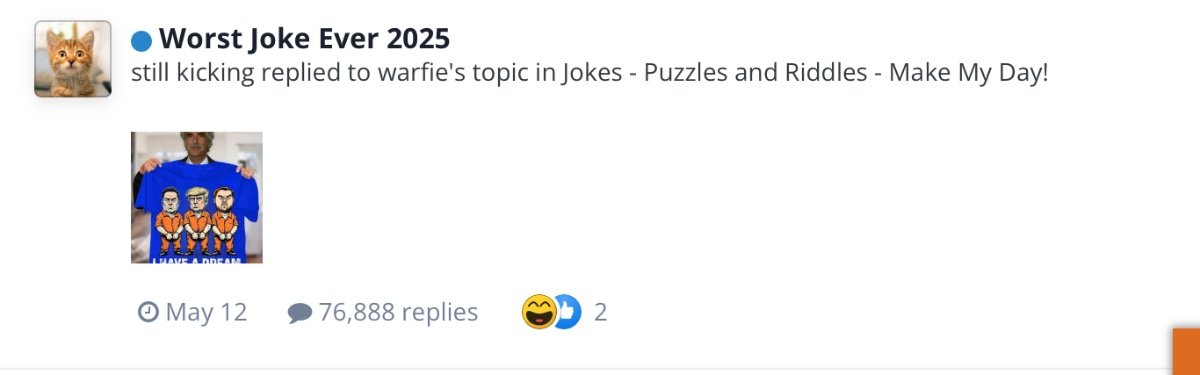This screenshot has height=375, width=1200.
Task: Click the "Make My Day!" forum text
Action: (x=968, y=74)
